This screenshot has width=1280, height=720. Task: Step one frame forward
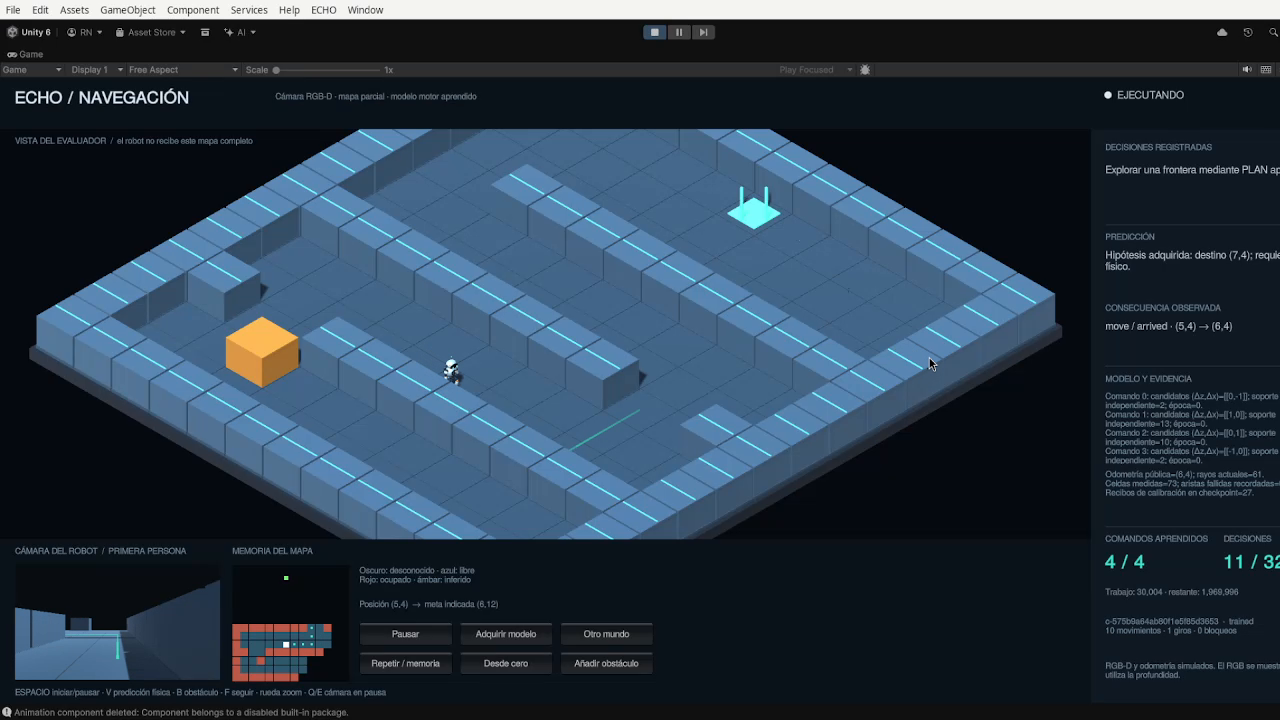tap(703, 32)
